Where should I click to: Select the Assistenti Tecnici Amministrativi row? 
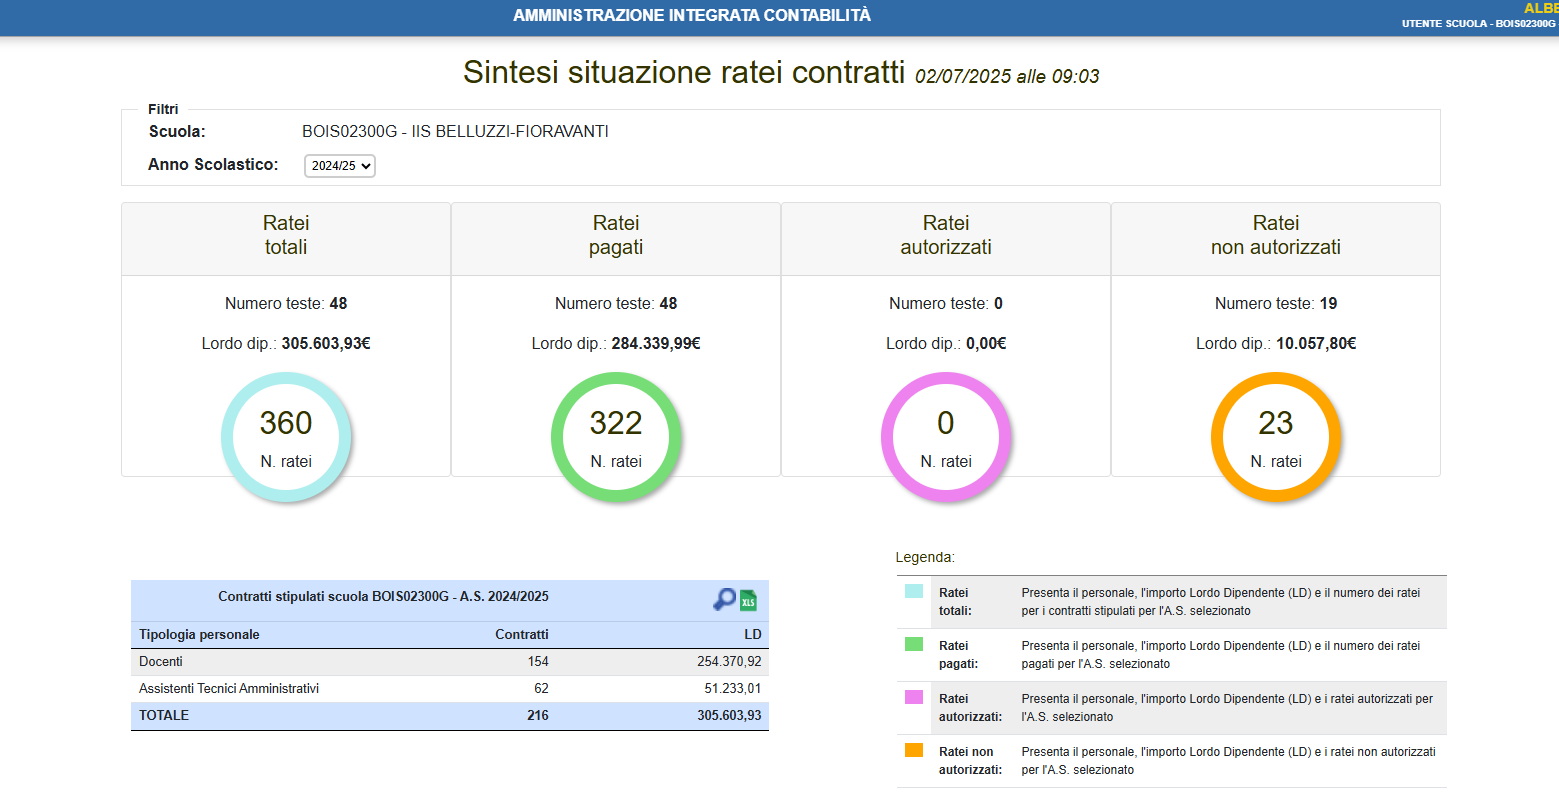point(450,689)
